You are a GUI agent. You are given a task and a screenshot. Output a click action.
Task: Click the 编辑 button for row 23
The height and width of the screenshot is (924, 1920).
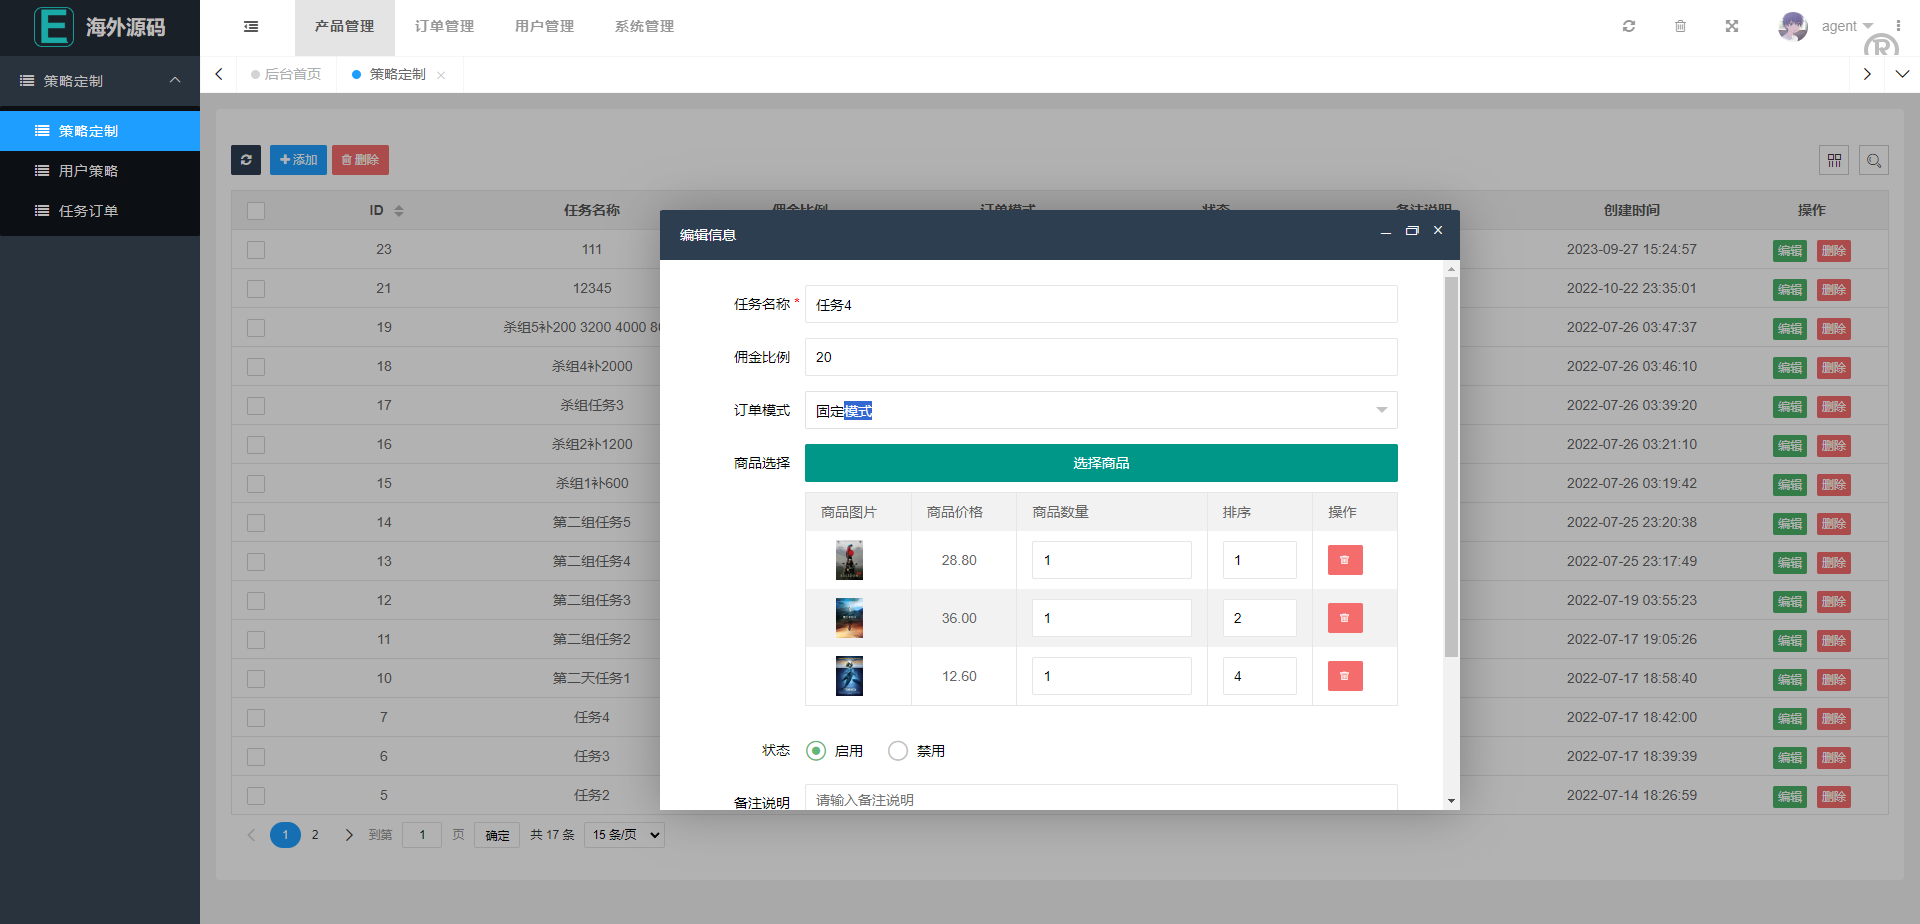1789,251
